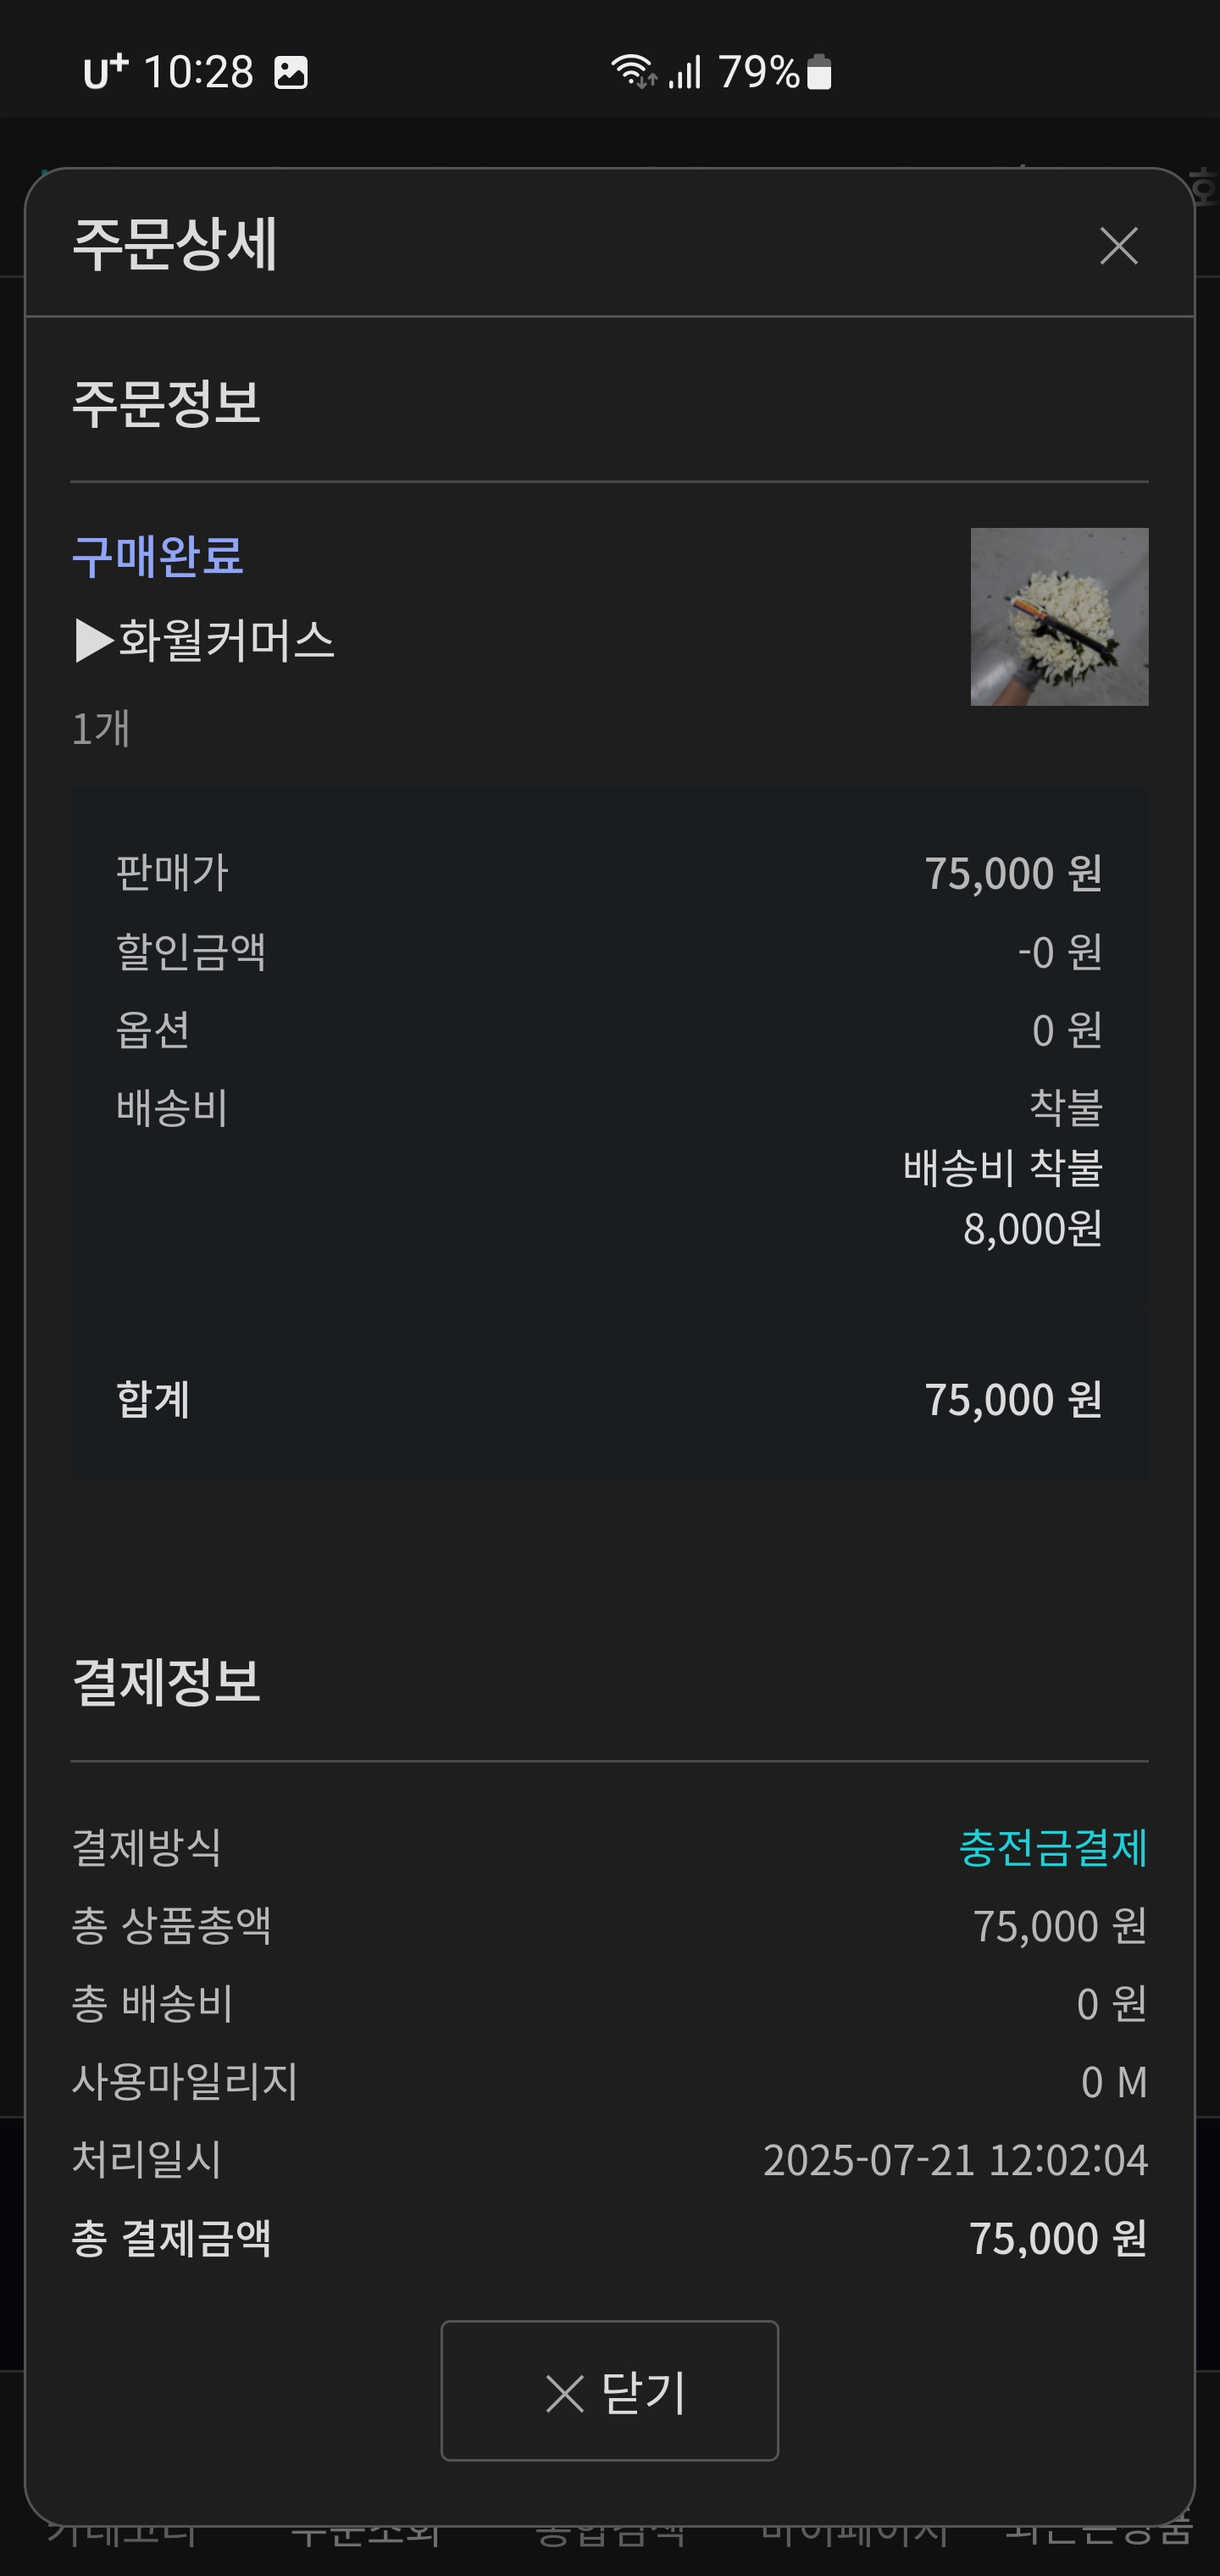
Task: Tap the U+ carrier indicator
Action: tap(105, 72)
